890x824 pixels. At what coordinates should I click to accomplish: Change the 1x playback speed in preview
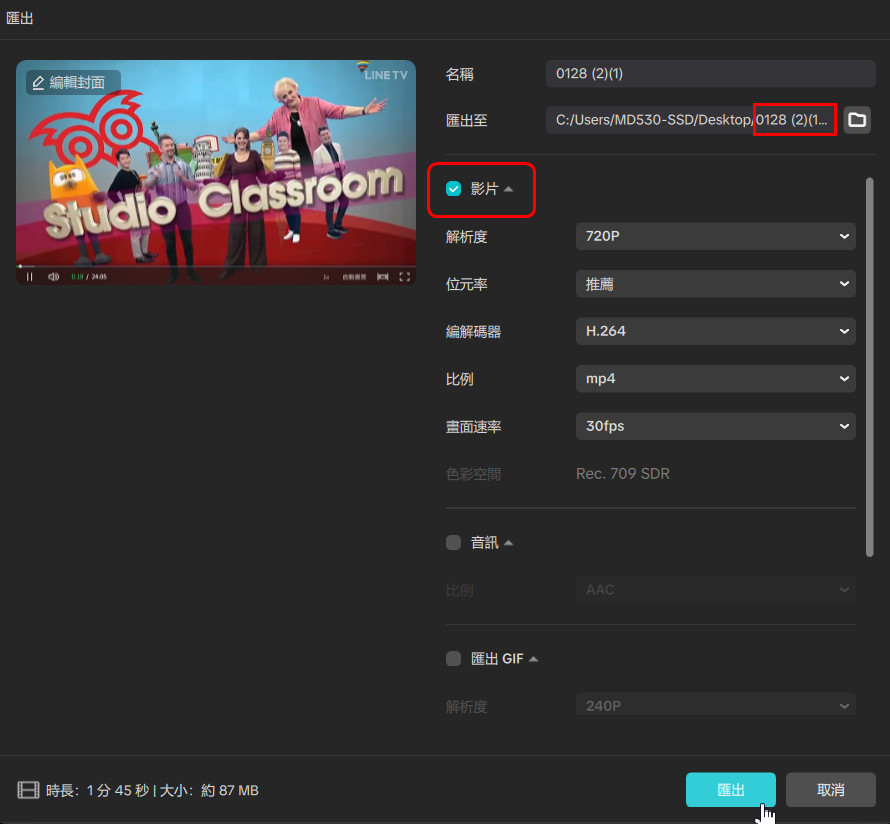(326, 277)
